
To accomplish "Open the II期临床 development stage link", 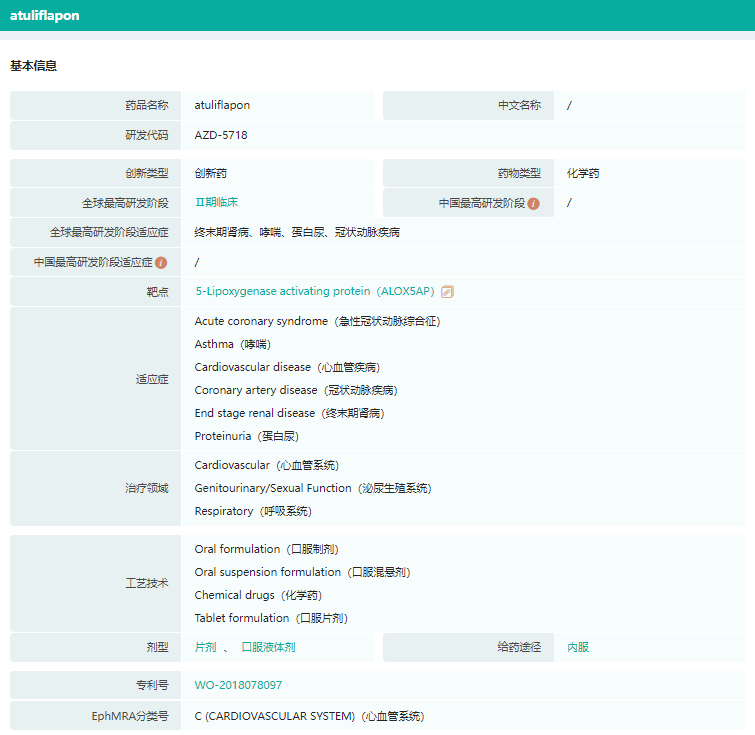I will point(216,202).
